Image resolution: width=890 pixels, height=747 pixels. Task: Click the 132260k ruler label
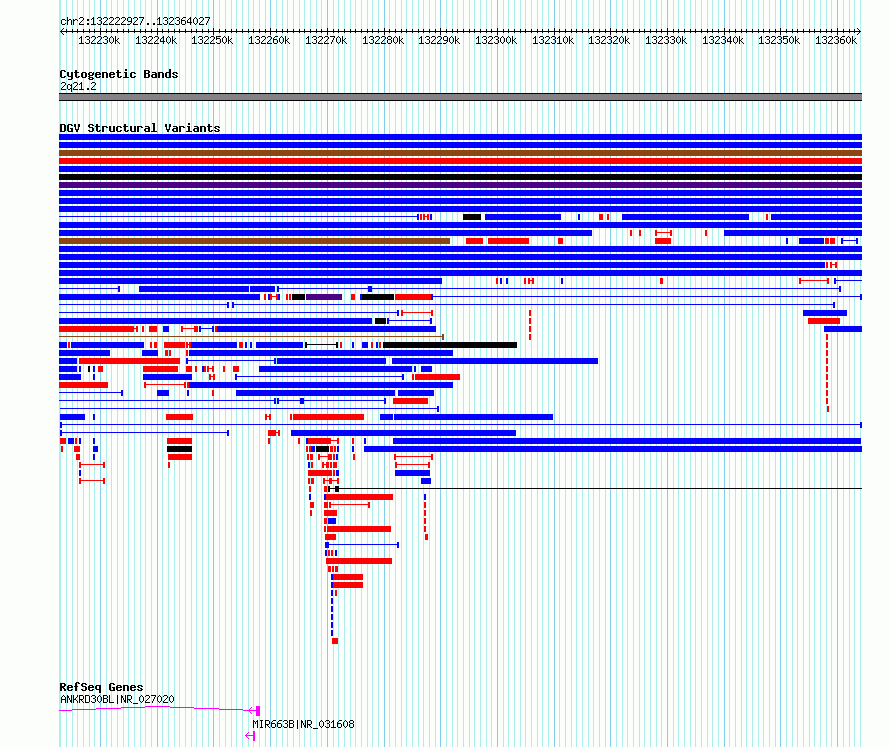pyautogui.click(x=269, y=40)
